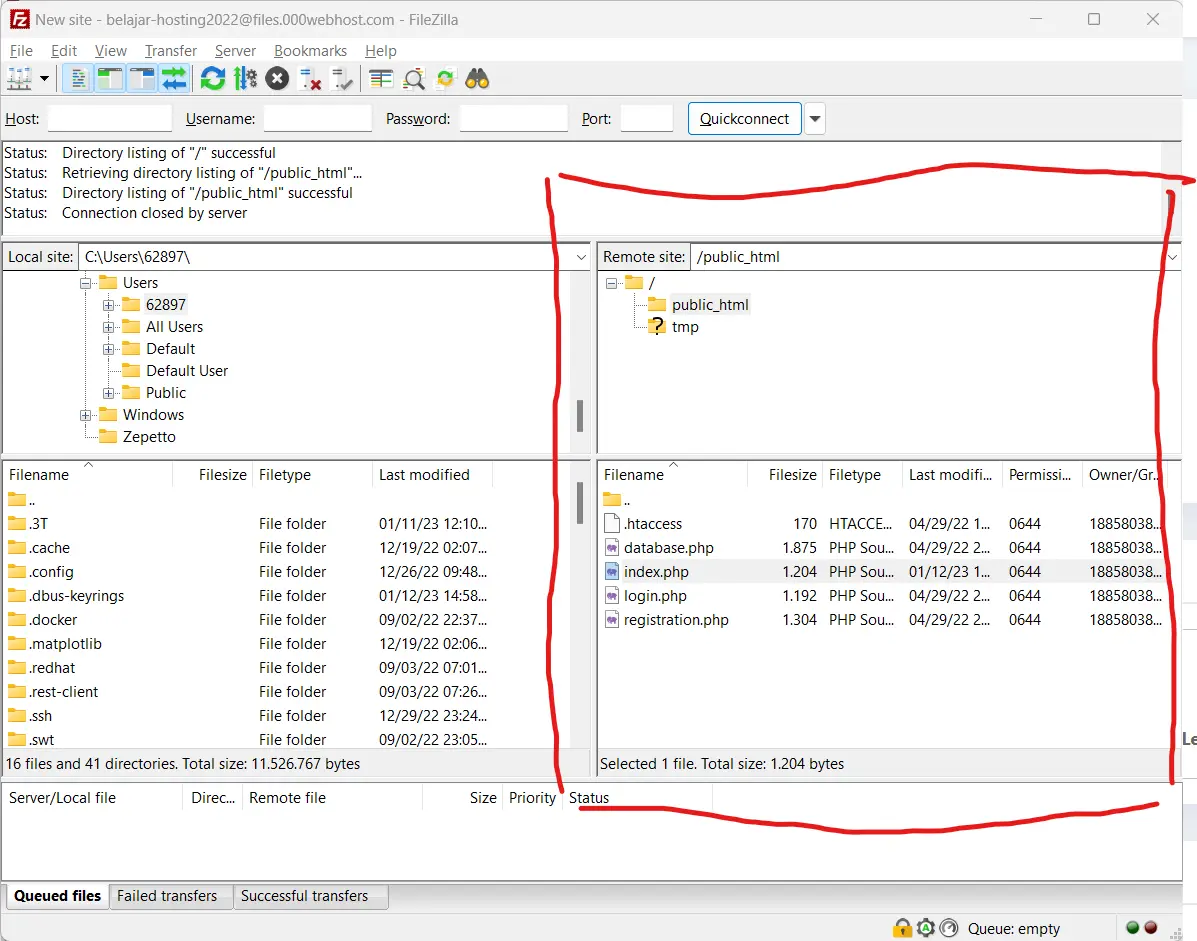
Task: Select the Zepetto folder in local tree
Action: coord(149,437)
